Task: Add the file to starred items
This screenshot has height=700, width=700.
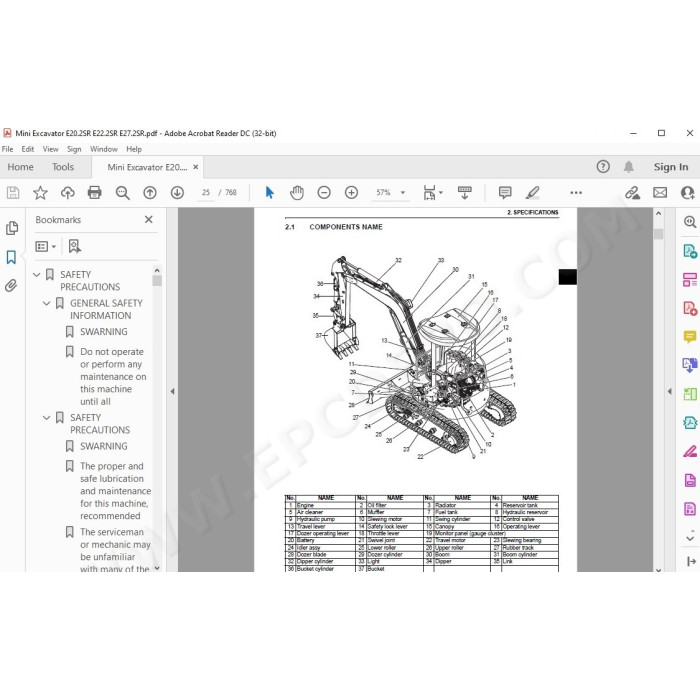Action: (x=40, y=193)
